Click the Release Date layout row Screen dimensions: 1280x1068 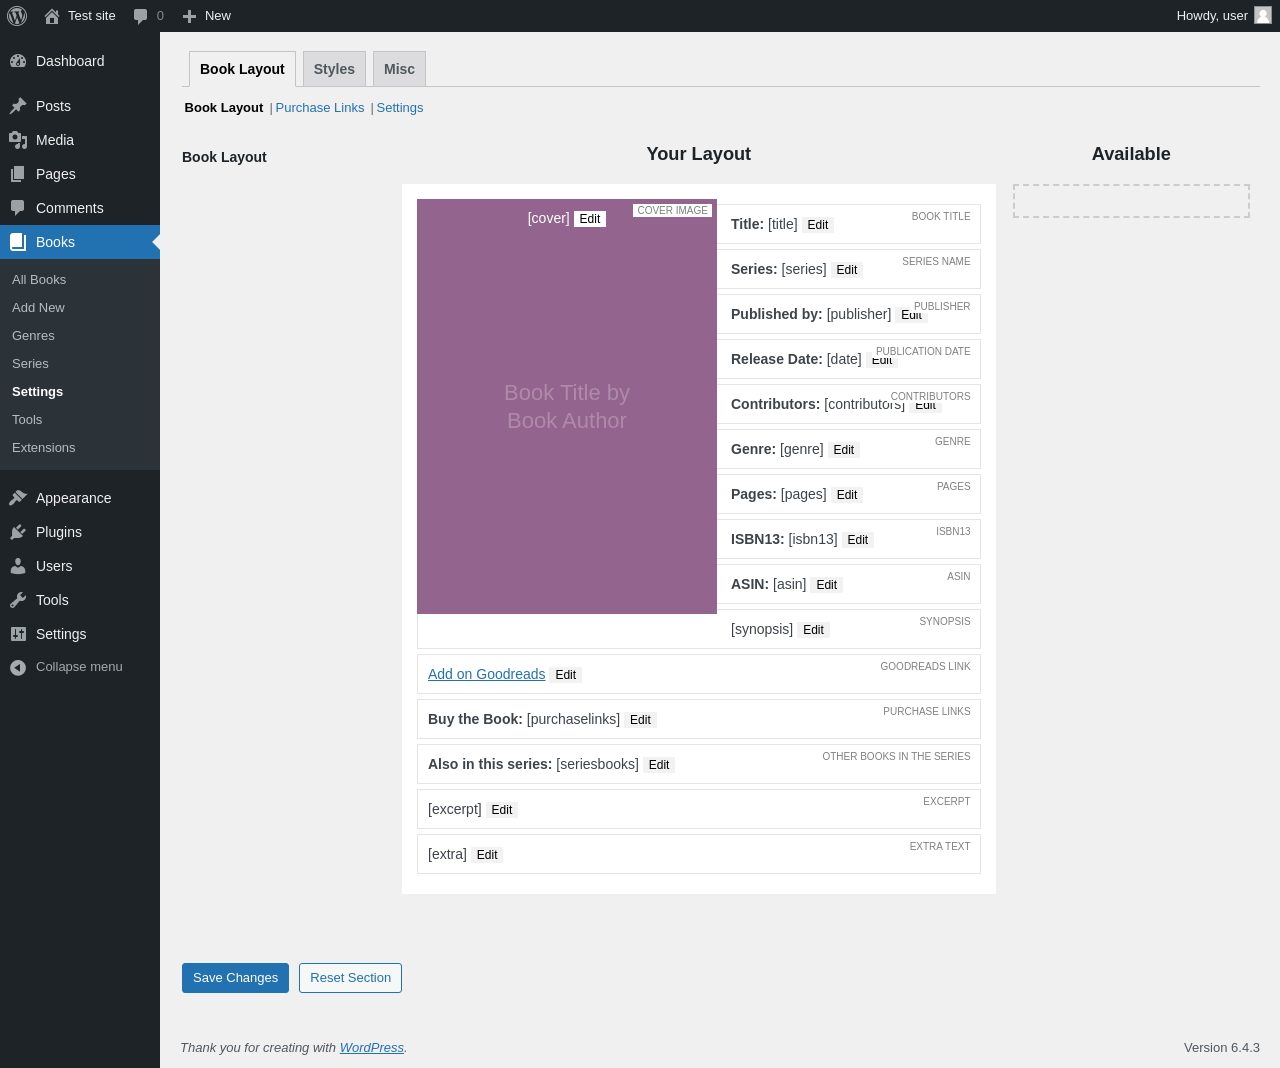pos(848,359)
